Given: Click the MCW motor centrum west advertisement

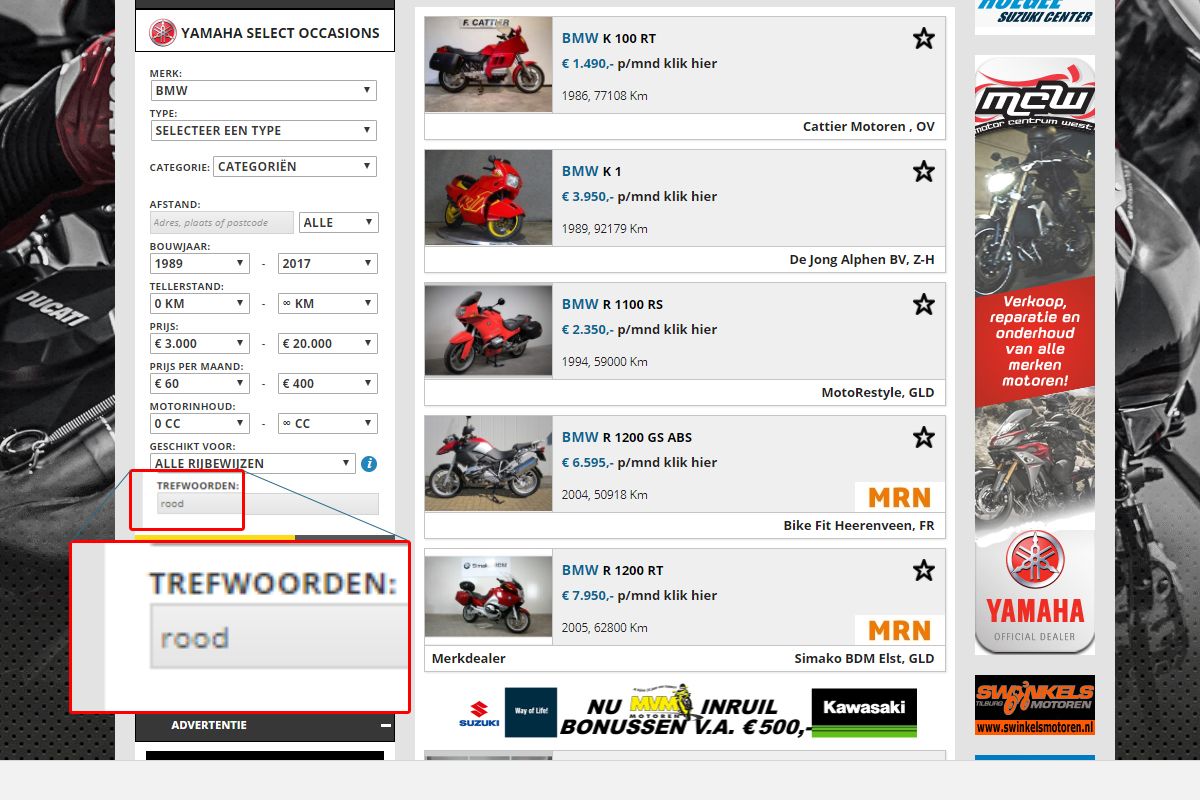Looking at the screenshot, I should (1035, 355).
